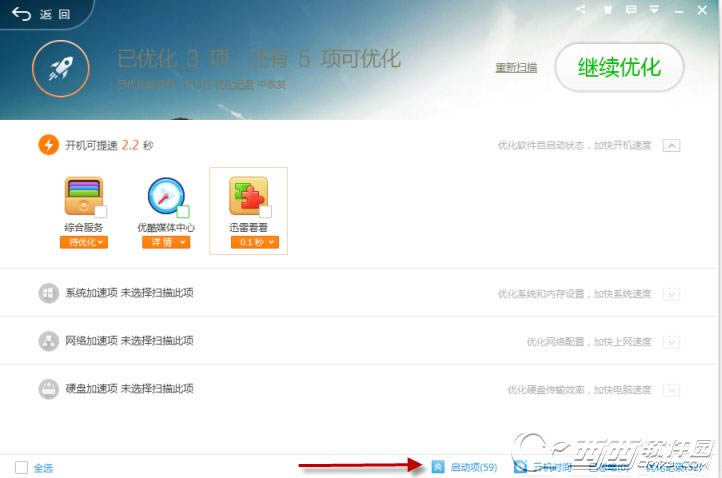
Task: Click the 继续优化 button
Action: click(619, 68)
